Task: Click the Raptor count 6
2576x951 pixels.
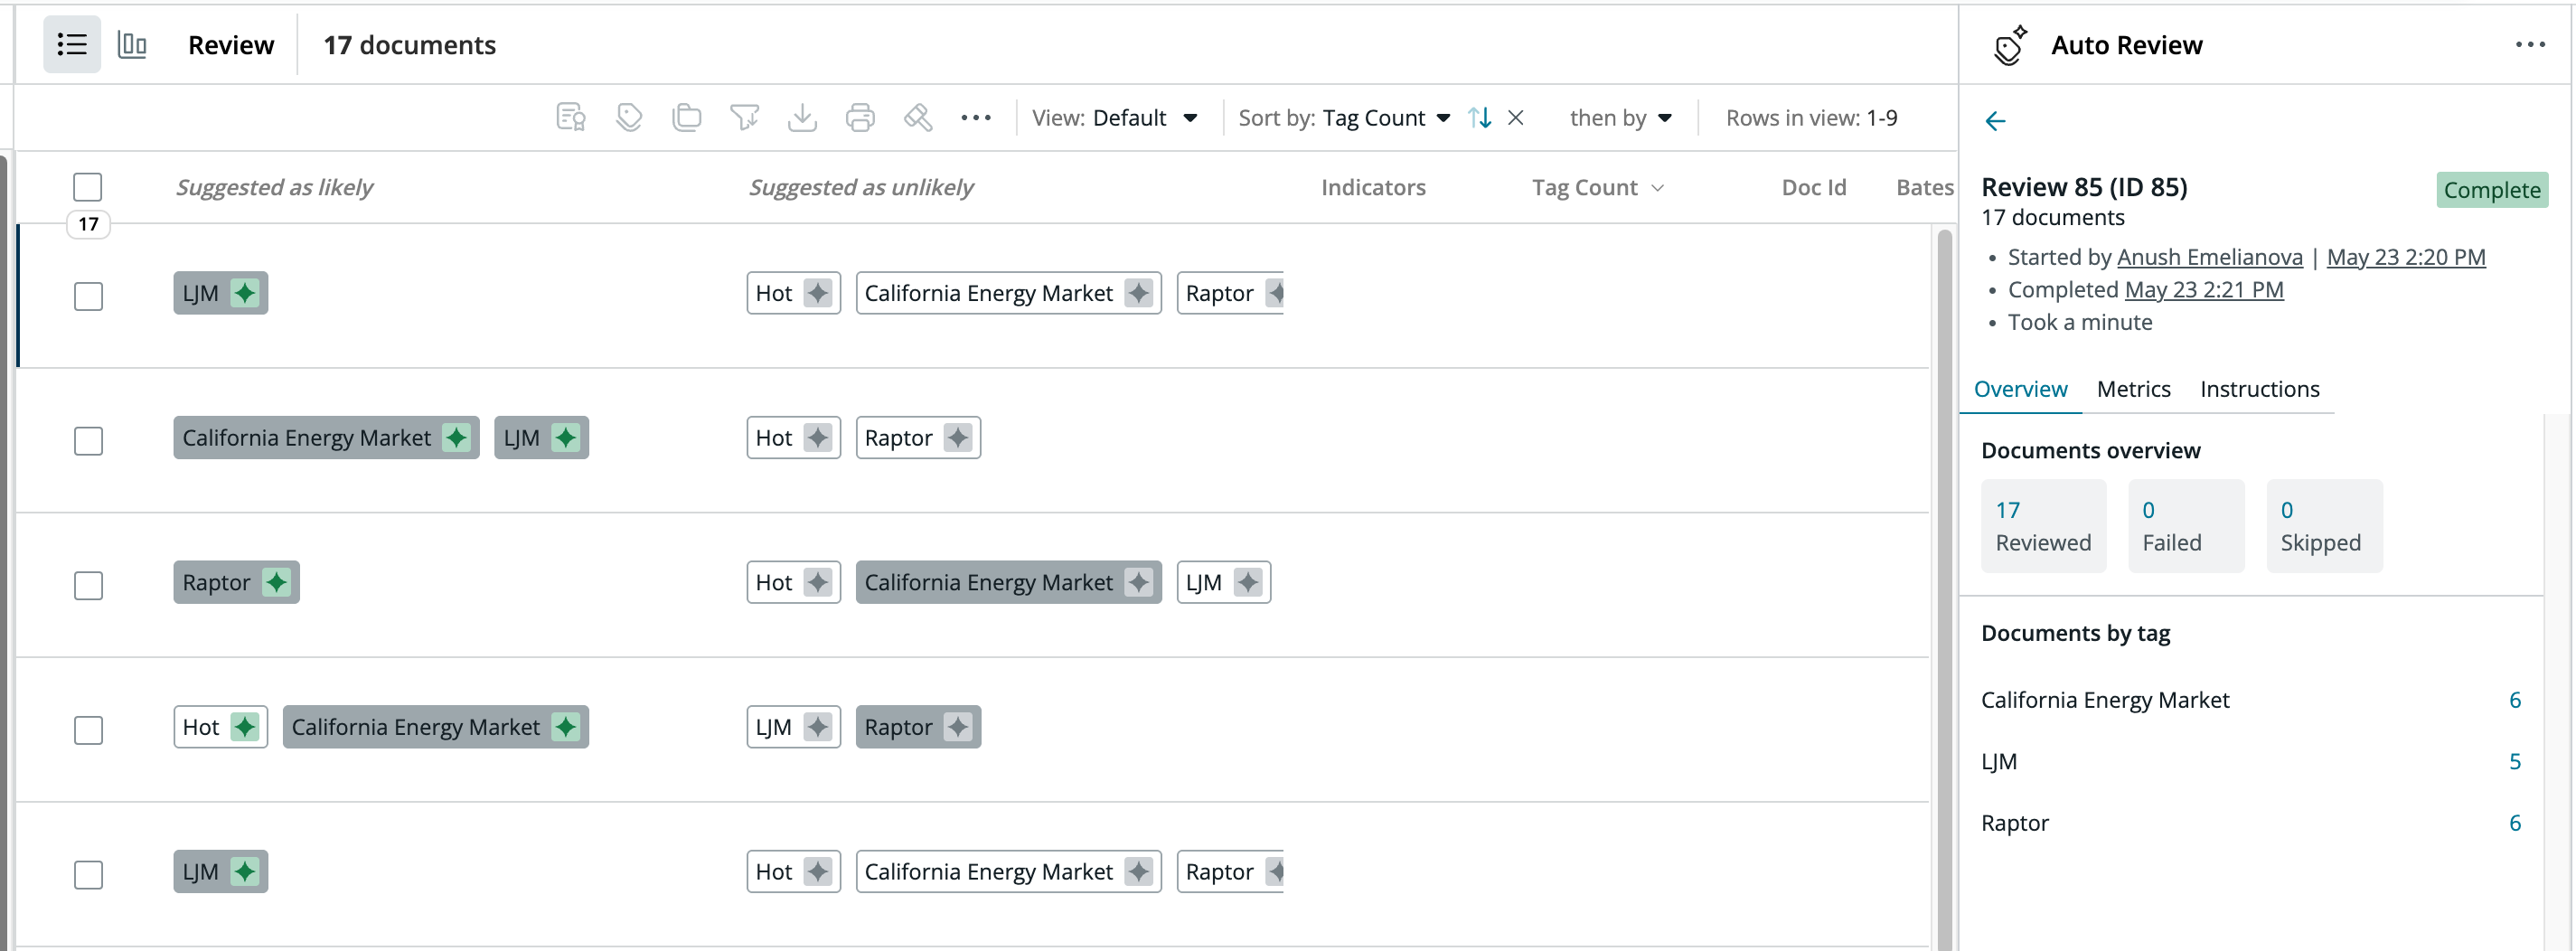Action: click(x=2514, y=823)
